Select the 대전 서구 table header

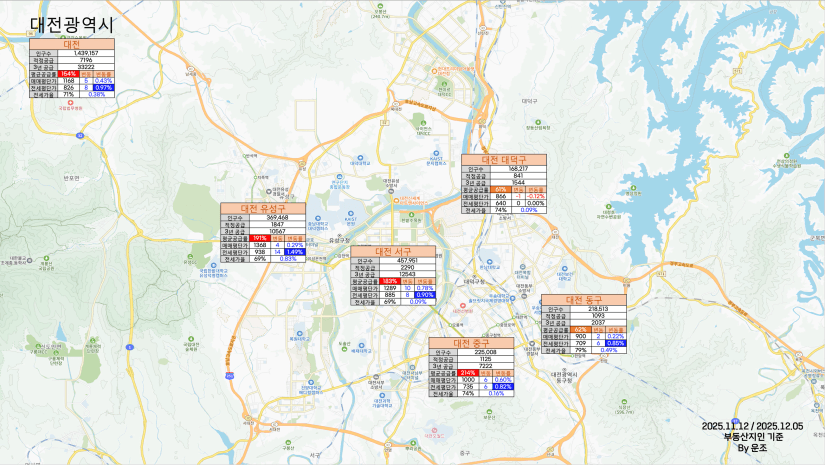tap(393, 251)
